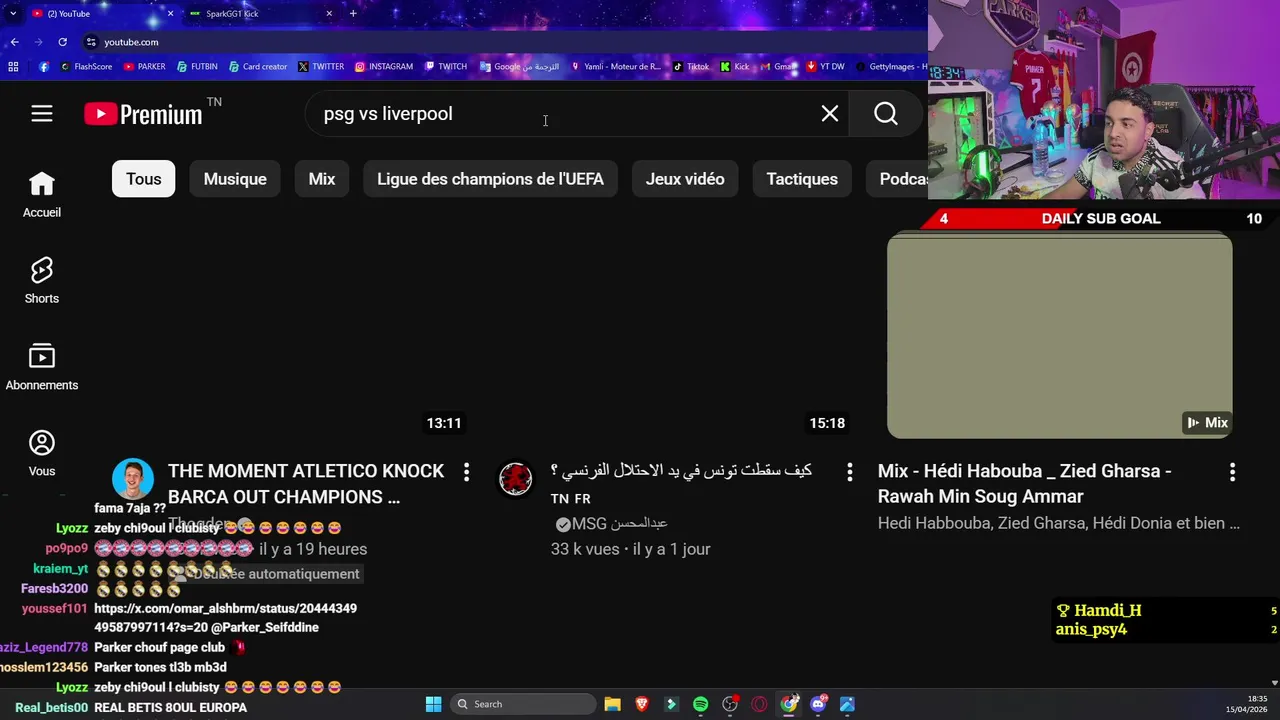The image size is (1280, 720).
Task: Open Abonnements in the sidebar
Action: click(42, 368)
